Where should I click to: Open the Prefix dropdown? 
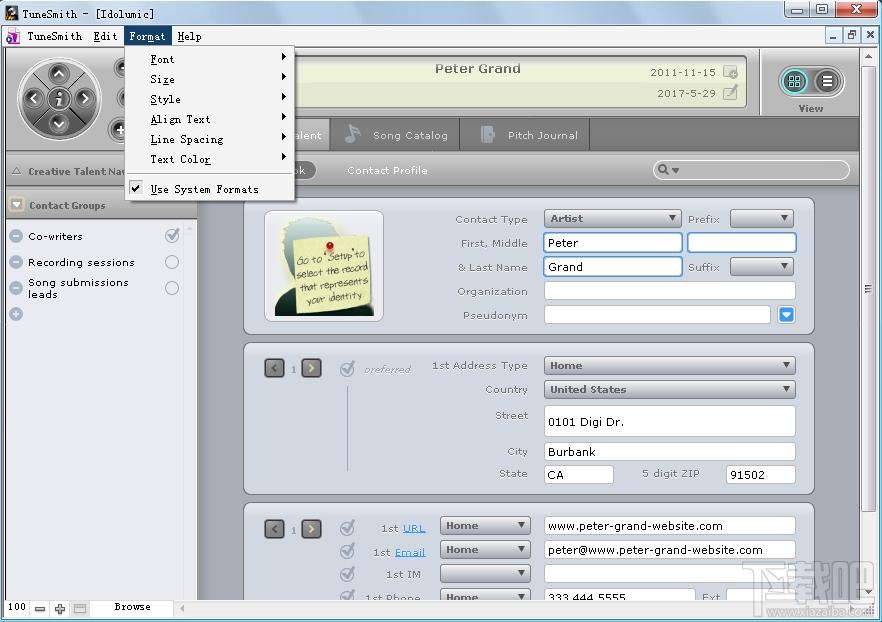click(x=762, y=218)
